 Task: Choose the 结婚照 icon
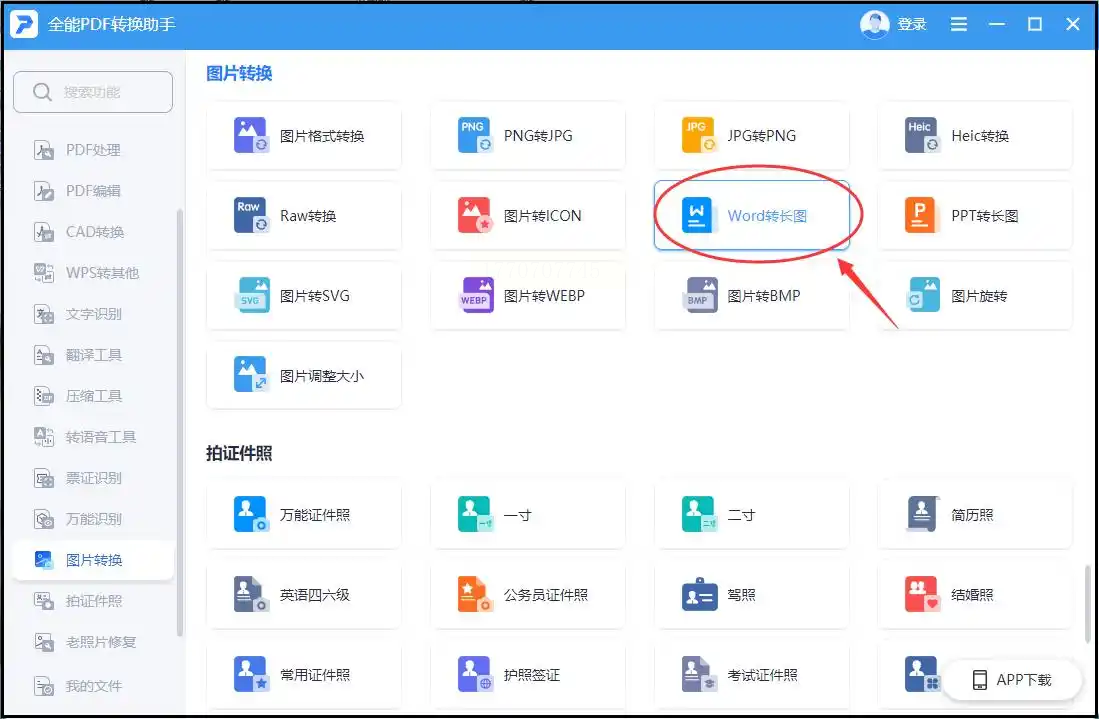[922, 594]
